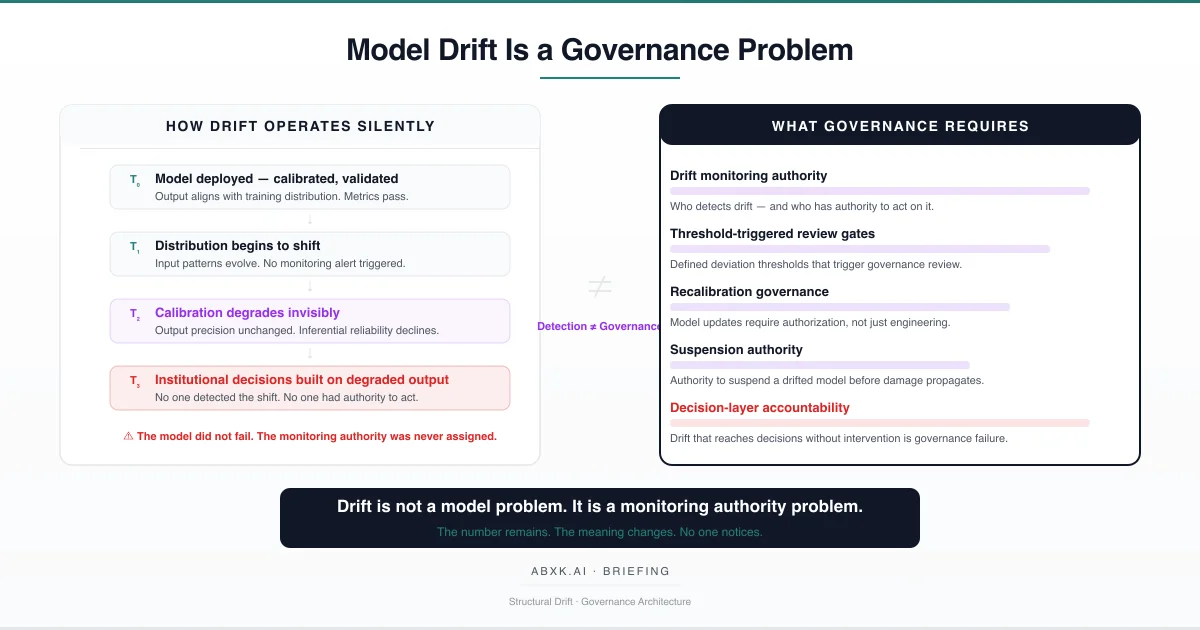Click the ≠ inequality symbol between panels
The height and width of the screenshot is (630, 1200).
598,287
